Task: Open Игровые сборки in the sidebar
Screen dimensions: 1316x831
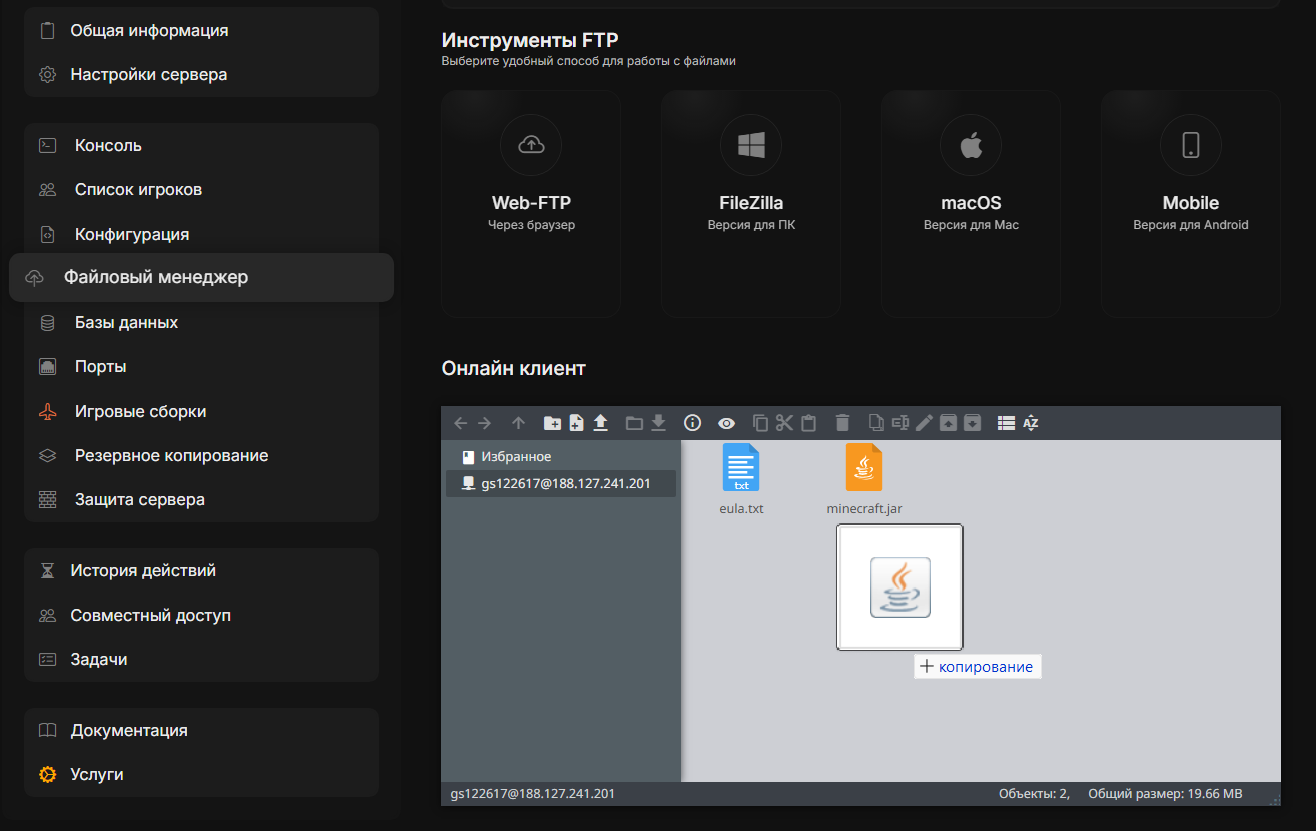Action: click(201, 411)
